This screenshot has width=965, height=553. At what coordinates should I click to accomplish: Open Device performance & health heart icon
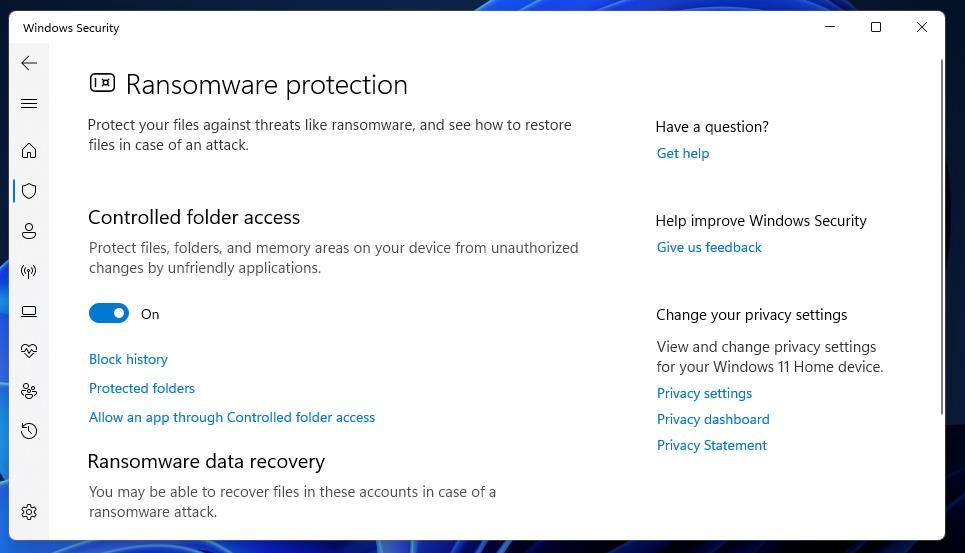[x=29, y=351]
